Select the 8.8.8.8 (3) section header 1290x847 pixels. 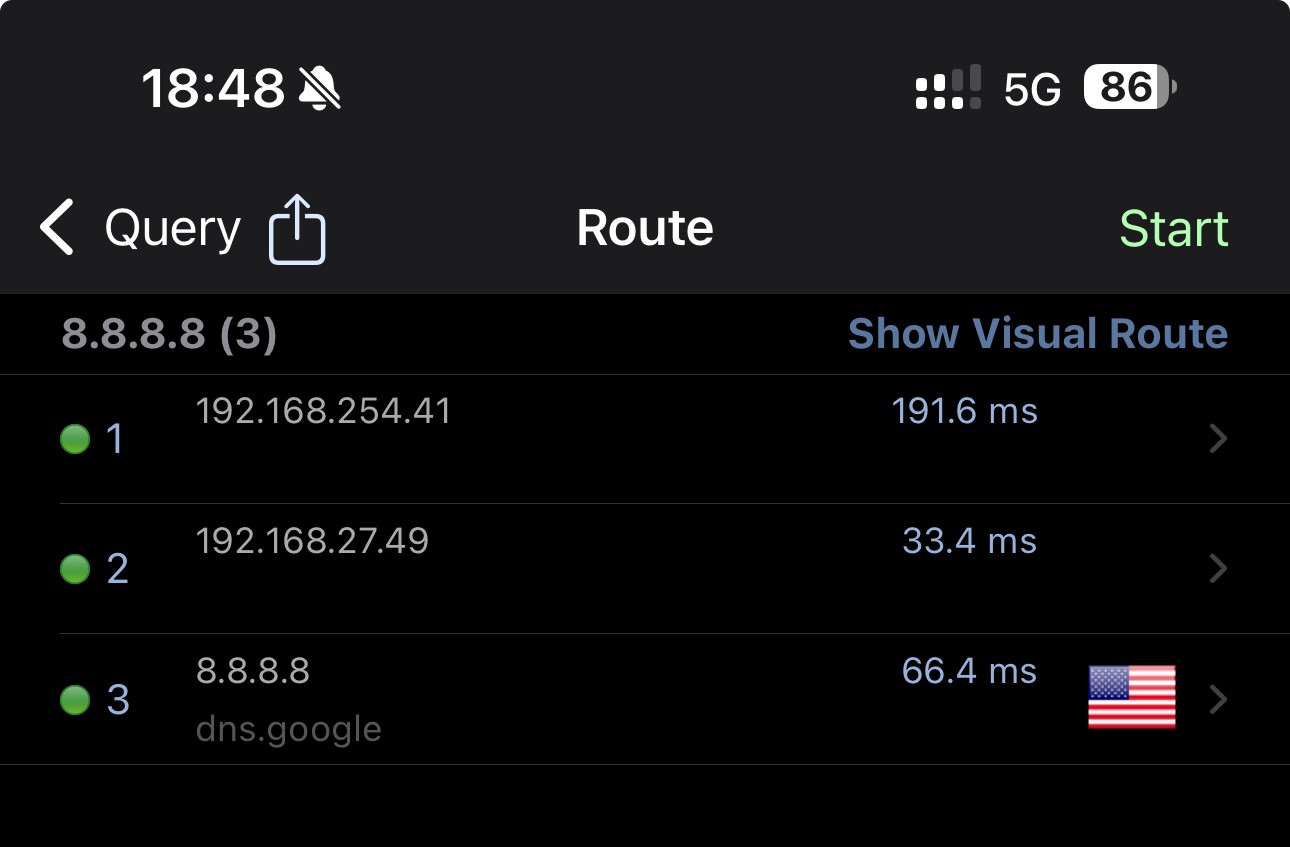click(x=169, y=334)
